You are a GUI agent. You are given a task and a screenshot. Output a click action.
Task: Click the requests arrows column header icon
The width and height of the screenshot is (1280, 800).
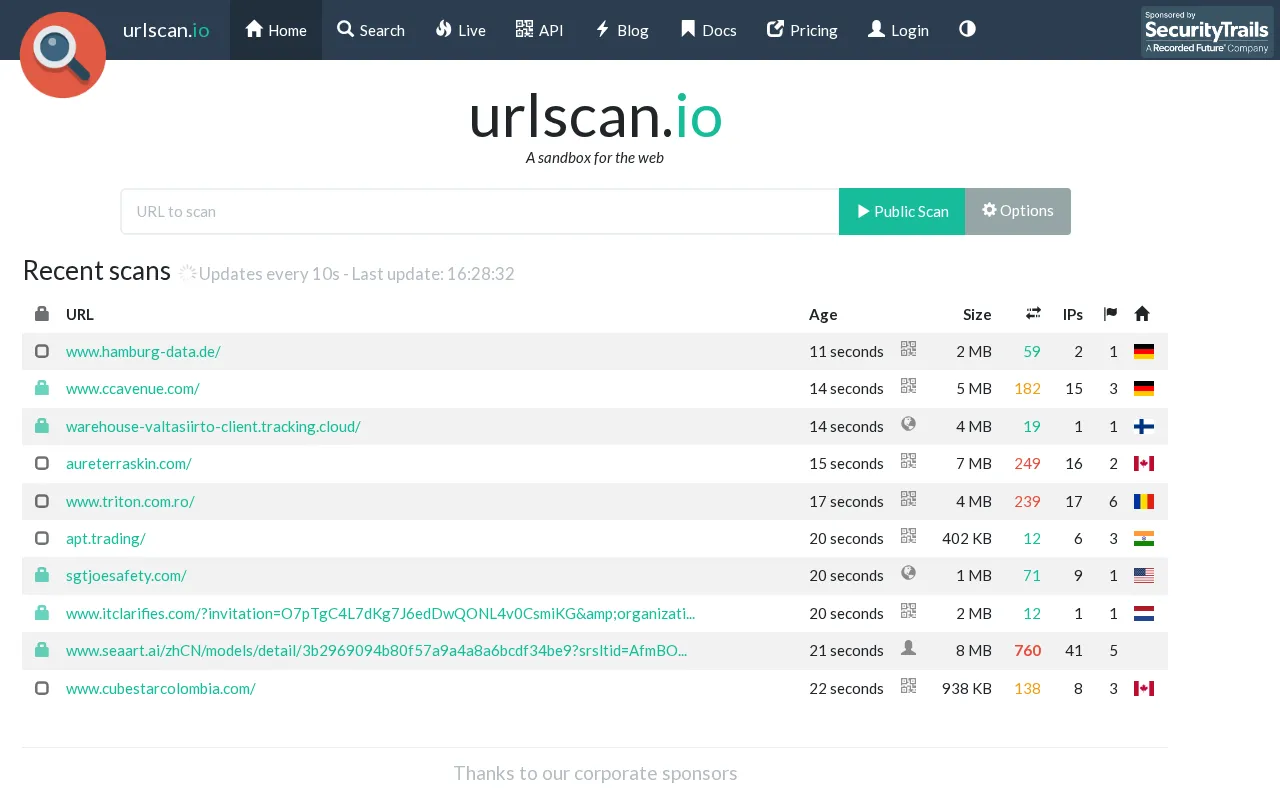[x=1033, y=314]
